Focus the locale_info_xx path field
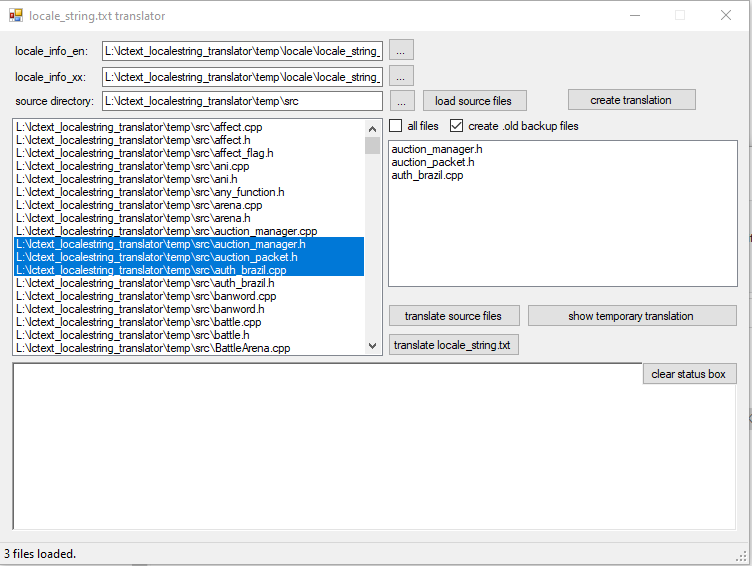Screen dimensions: 752x566 click(x=242, y=77)
